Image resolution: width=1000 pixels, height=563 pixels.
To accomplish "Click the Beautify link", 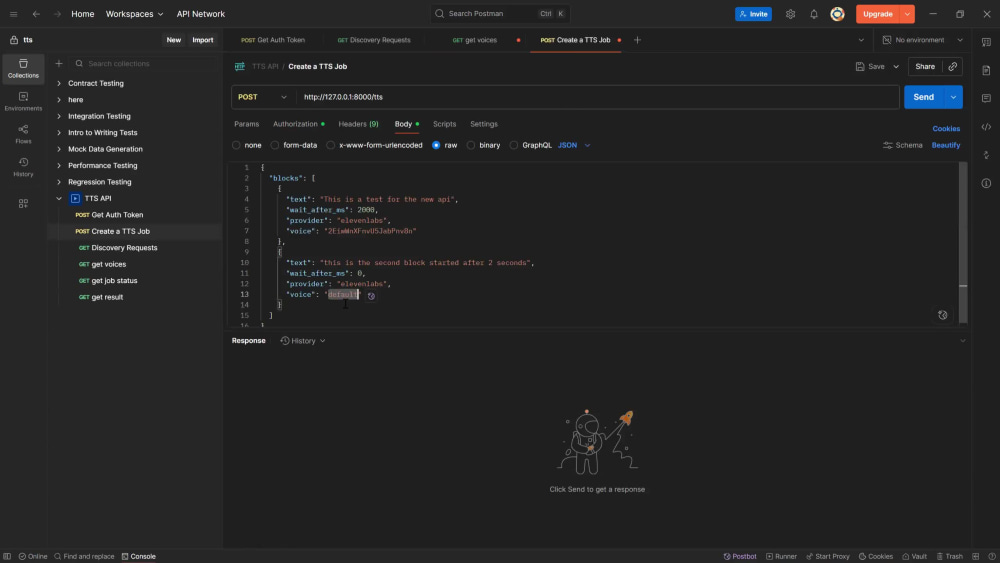I will tap(946, 145).
